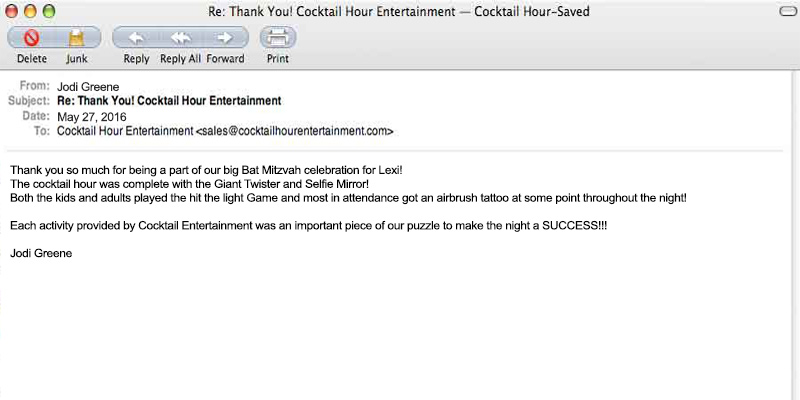This screenshot has width=800, height=400.
Task: Print the email using the printer icon
Action: pyautogui.click(x=278, y=38)
